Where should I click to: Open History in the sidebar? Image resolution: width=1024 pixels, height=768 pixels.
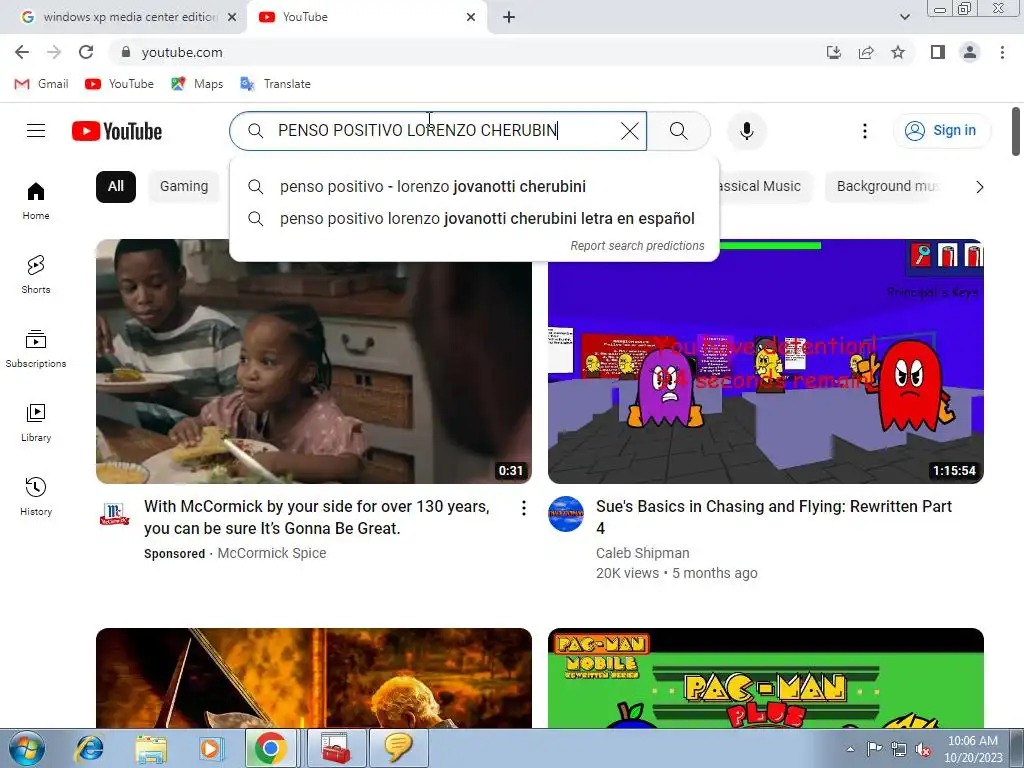[36, 497]
